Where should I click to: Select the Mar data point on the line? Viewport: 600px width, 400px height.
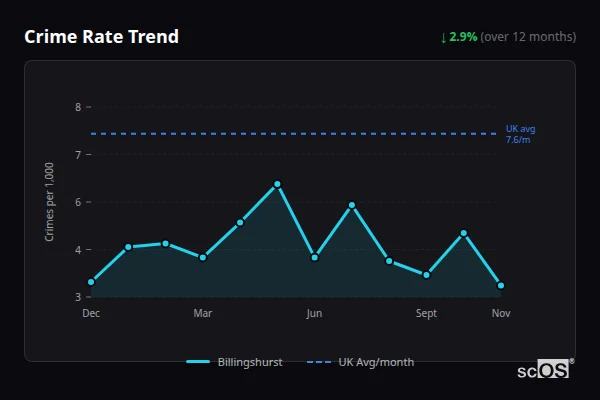click(203, 258)
